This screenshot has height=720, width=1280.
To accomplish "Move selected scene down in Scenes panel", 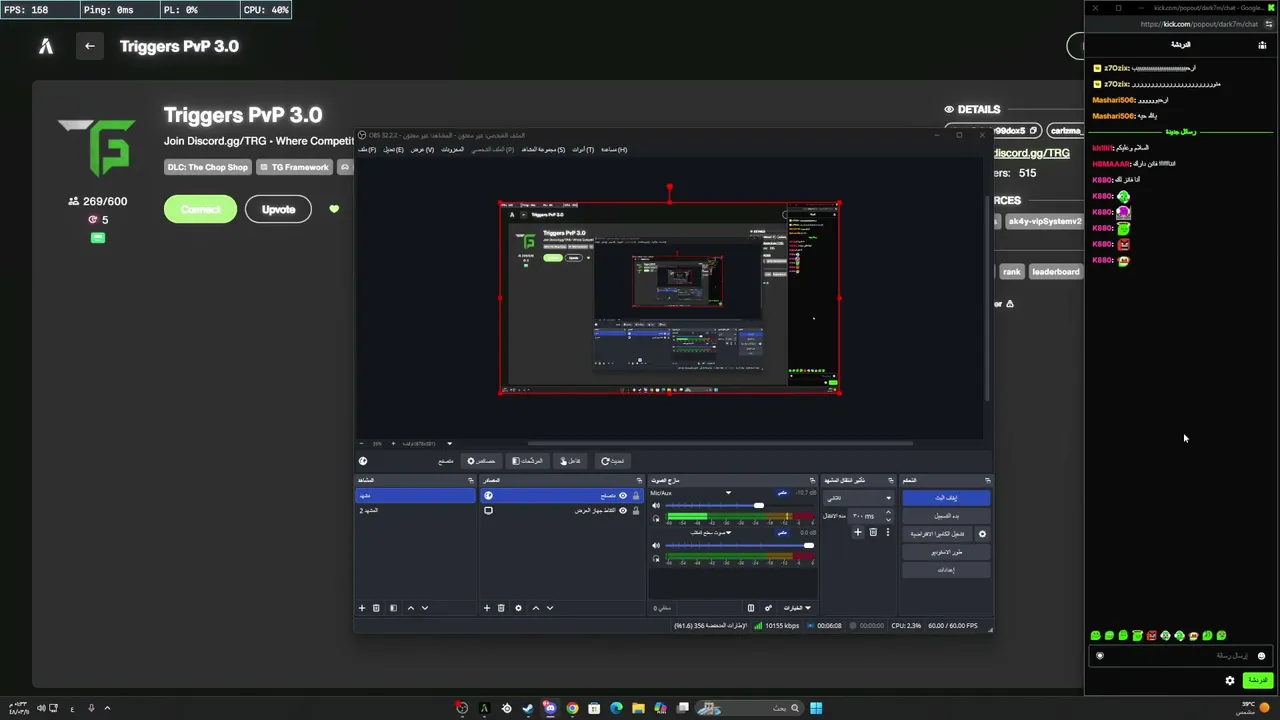I will click(424, 608).
